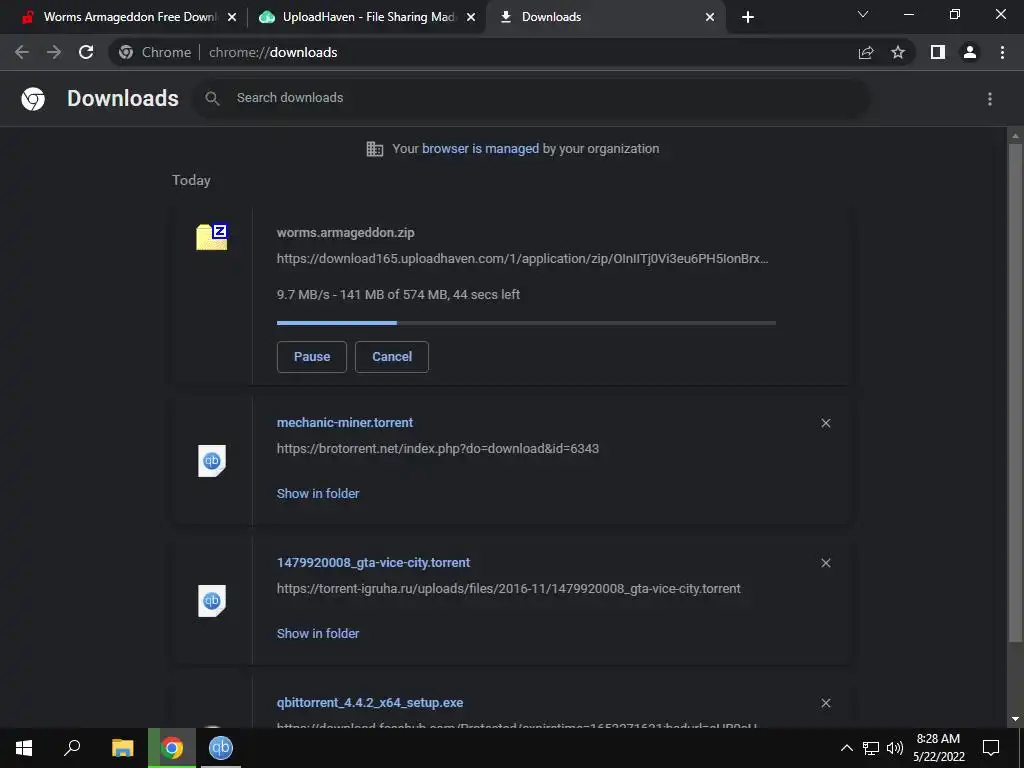Show mechanic-miner.torrent in folder
Viewport: 1024px width, 768px height.
(x=318, y=494)
